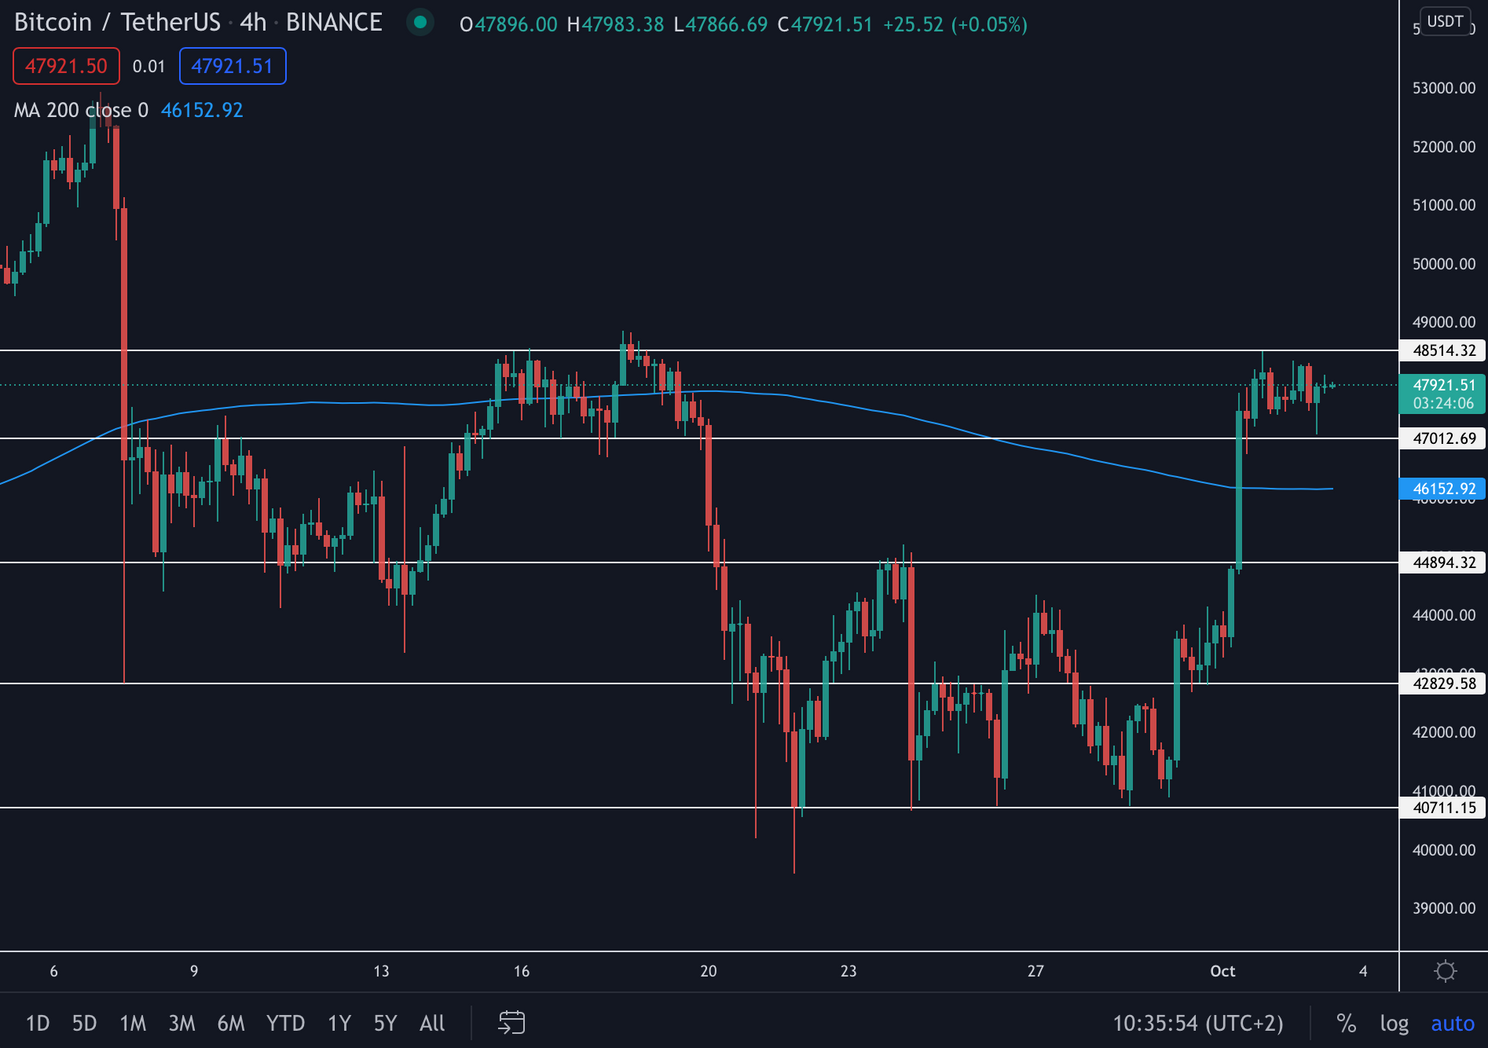
Task: Click the BINANCE exchange label
Action: (x=334, y=22)
